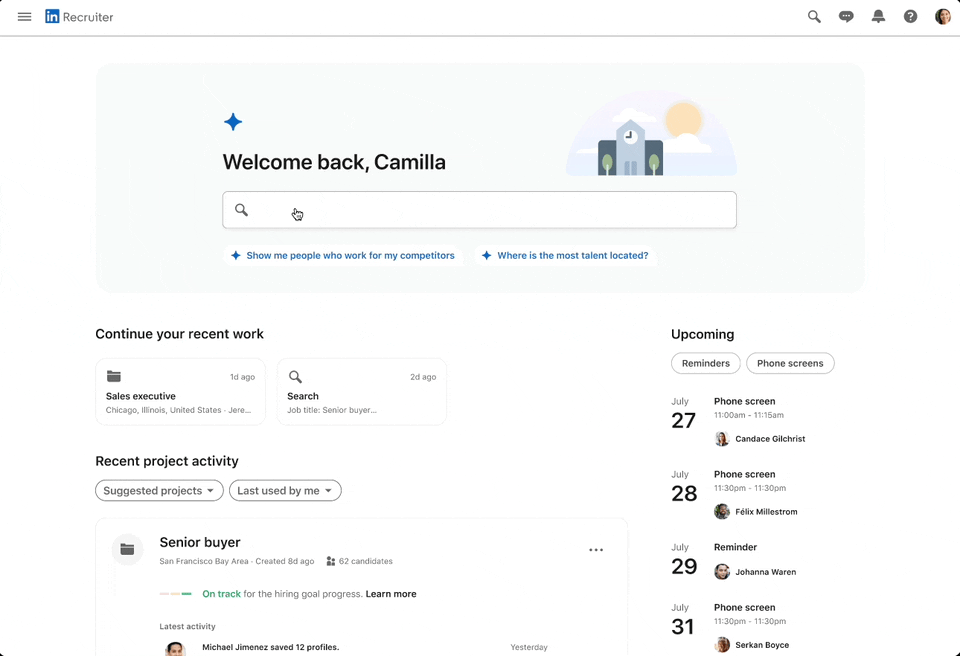Click the name Félix Millestrom
This screenshot has width=960, height=656.
click(x=766, y=511)
